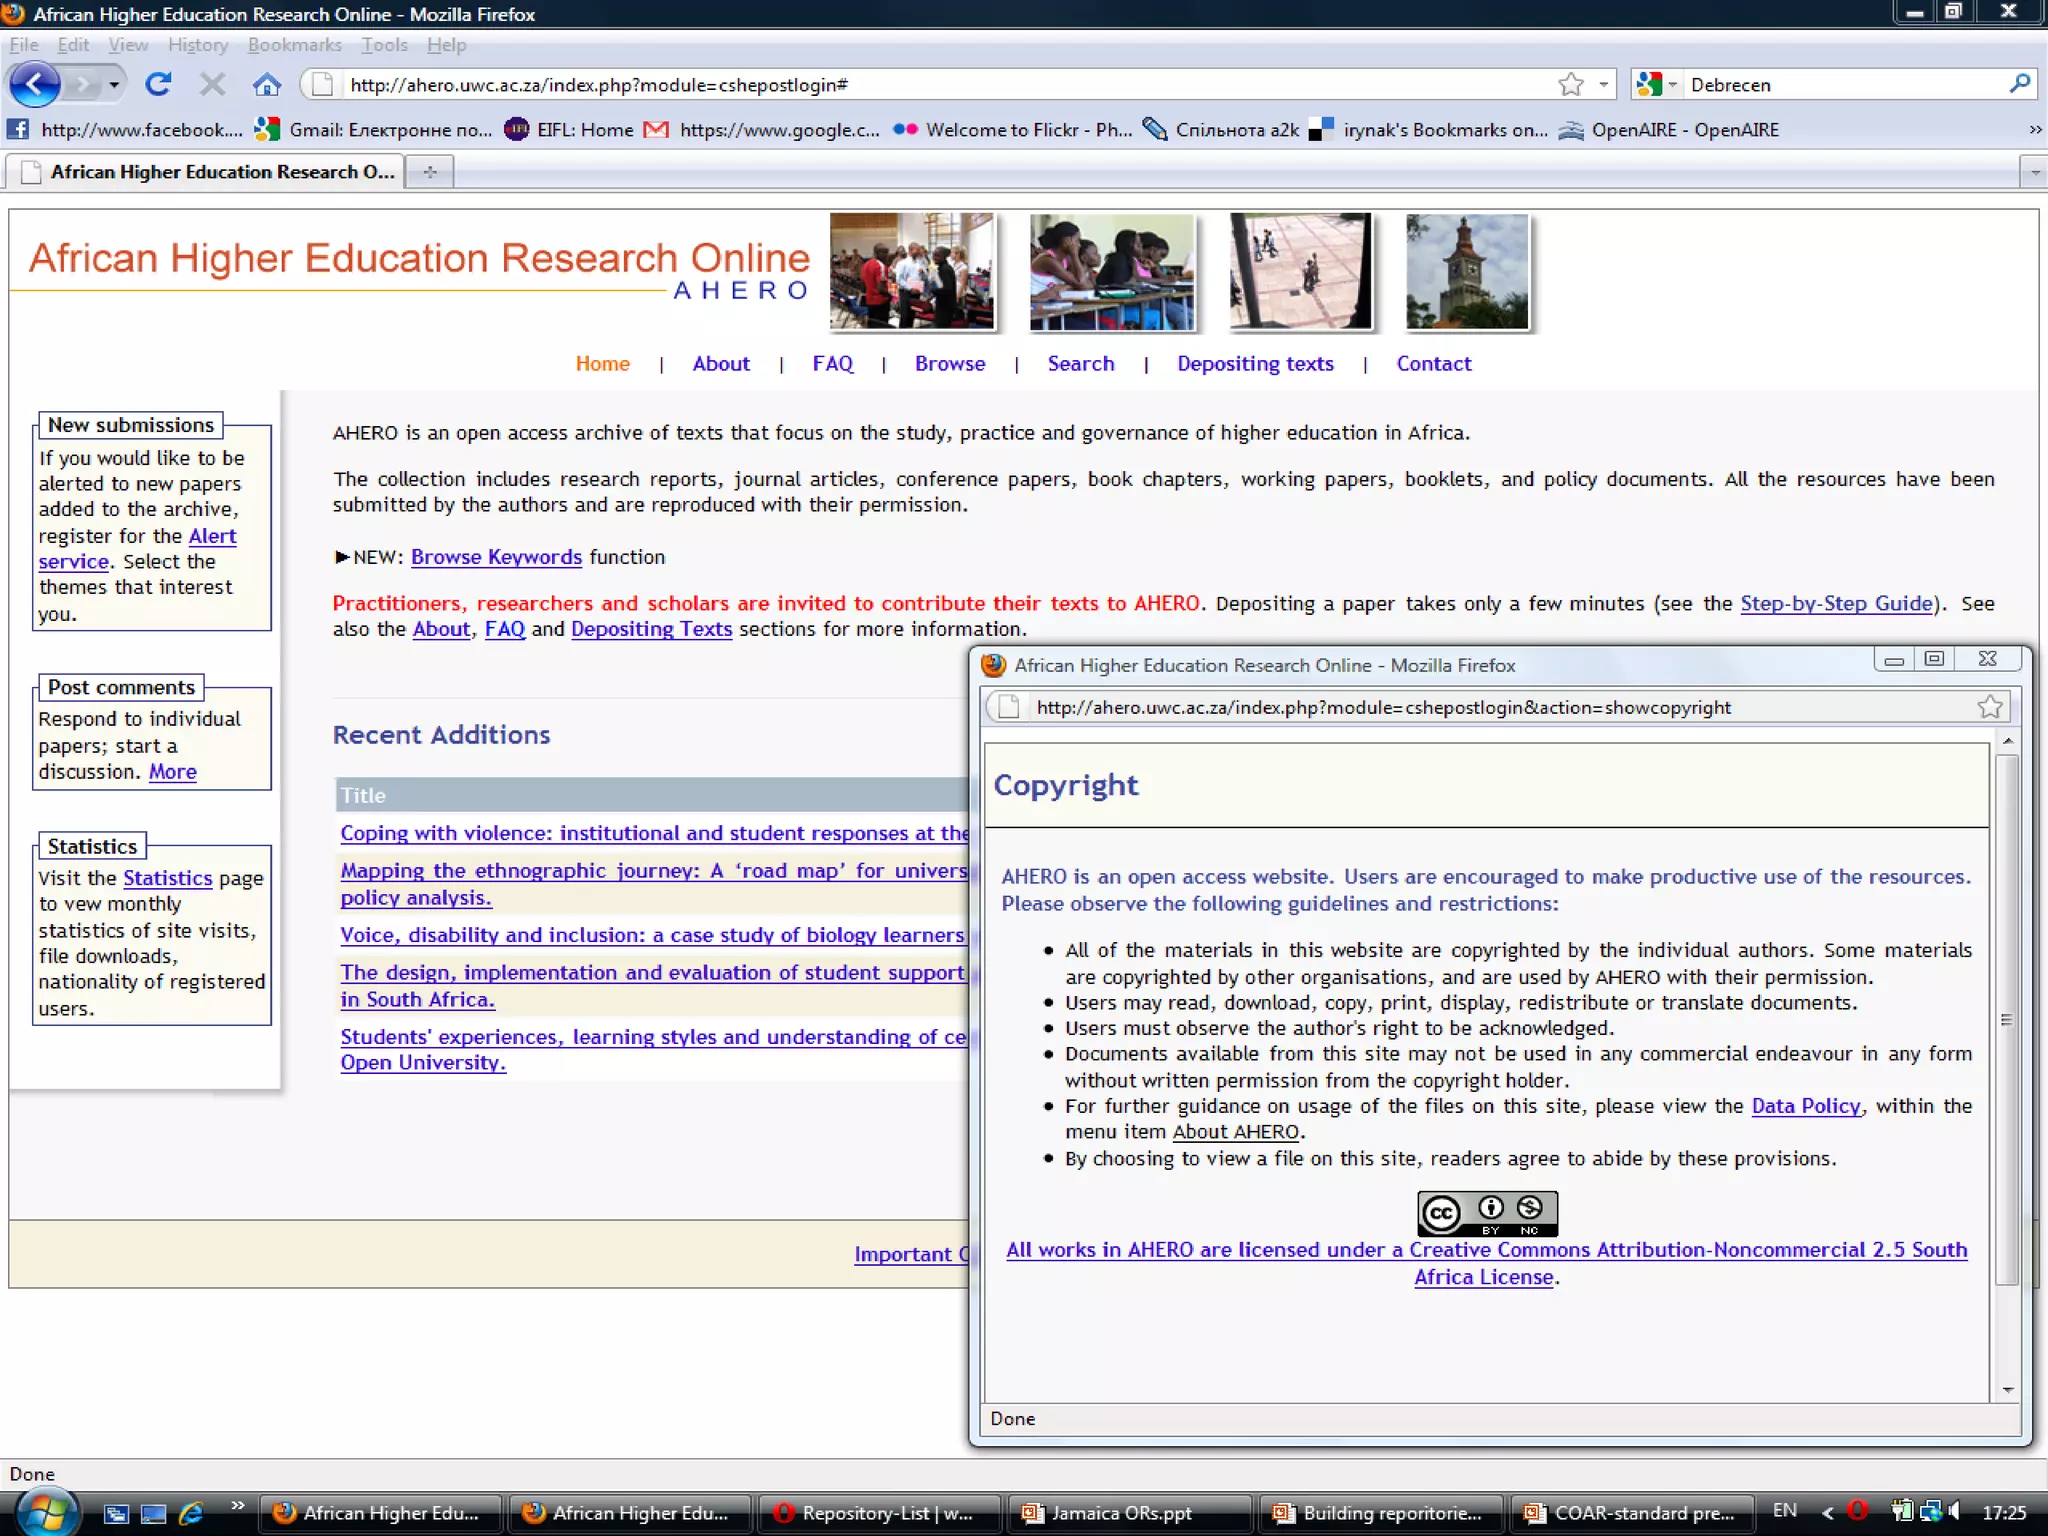Click the Creative Commons BY-NC license badge

point(1487,1213)
